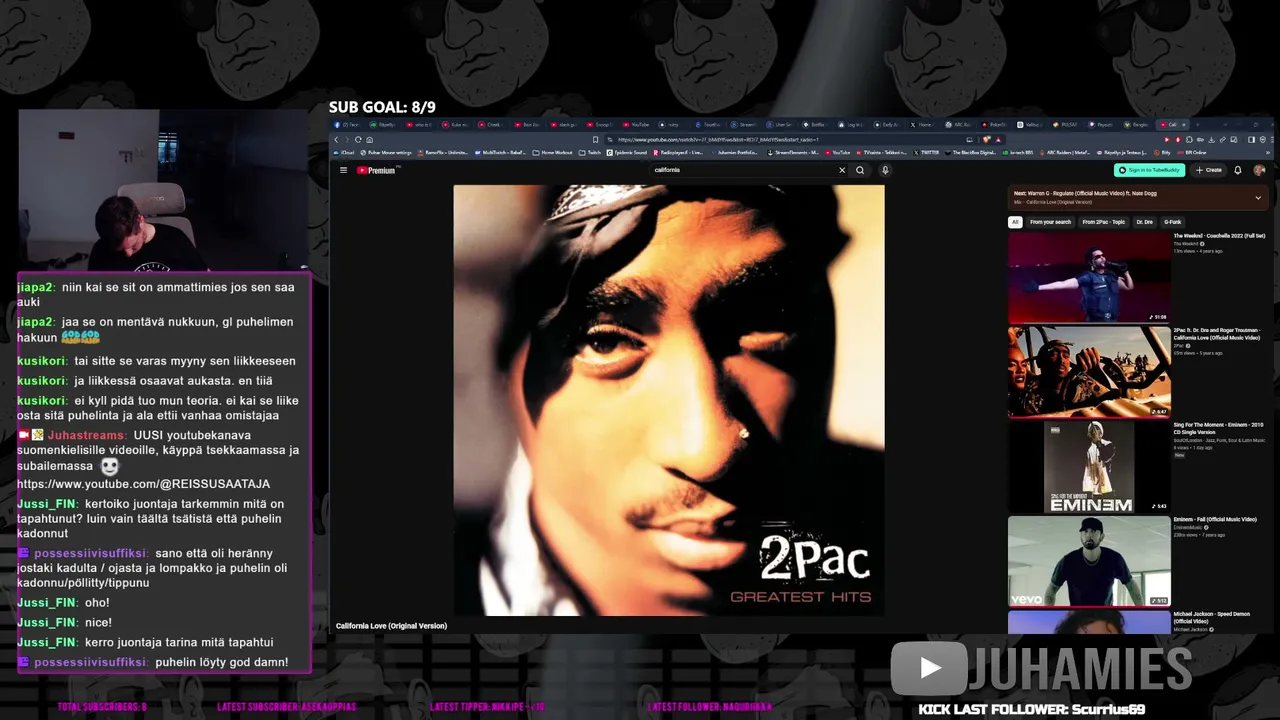Start the YouTube magnifier search
The width and height of the screenshot is (1280, 720).
coord(860,170)
